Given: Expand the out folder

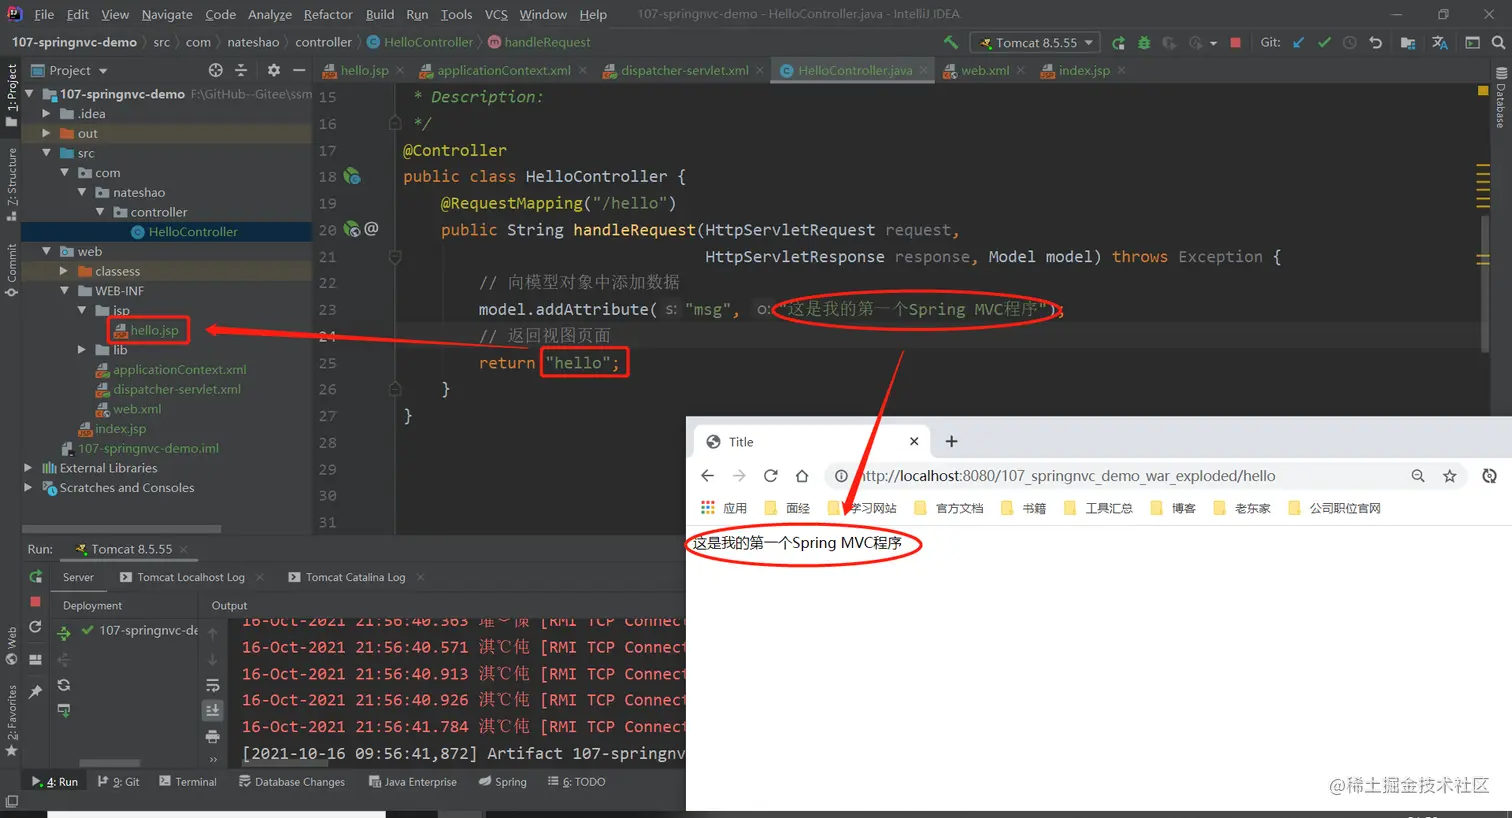Looking at the screenshot, I should 46,133.
